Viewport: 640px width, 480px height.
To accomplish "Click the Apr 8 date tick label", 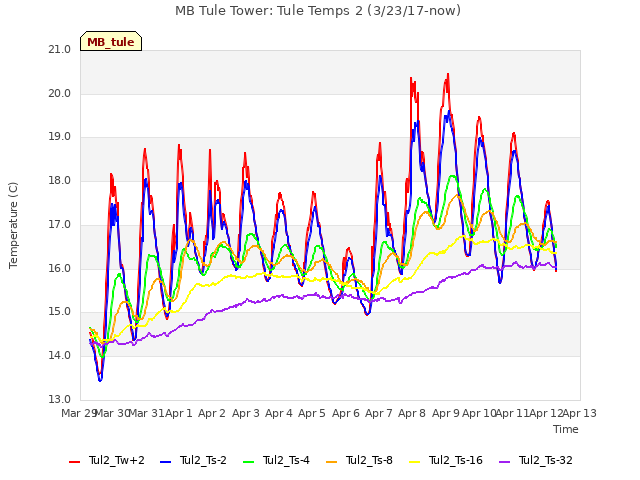I will 412,413.
